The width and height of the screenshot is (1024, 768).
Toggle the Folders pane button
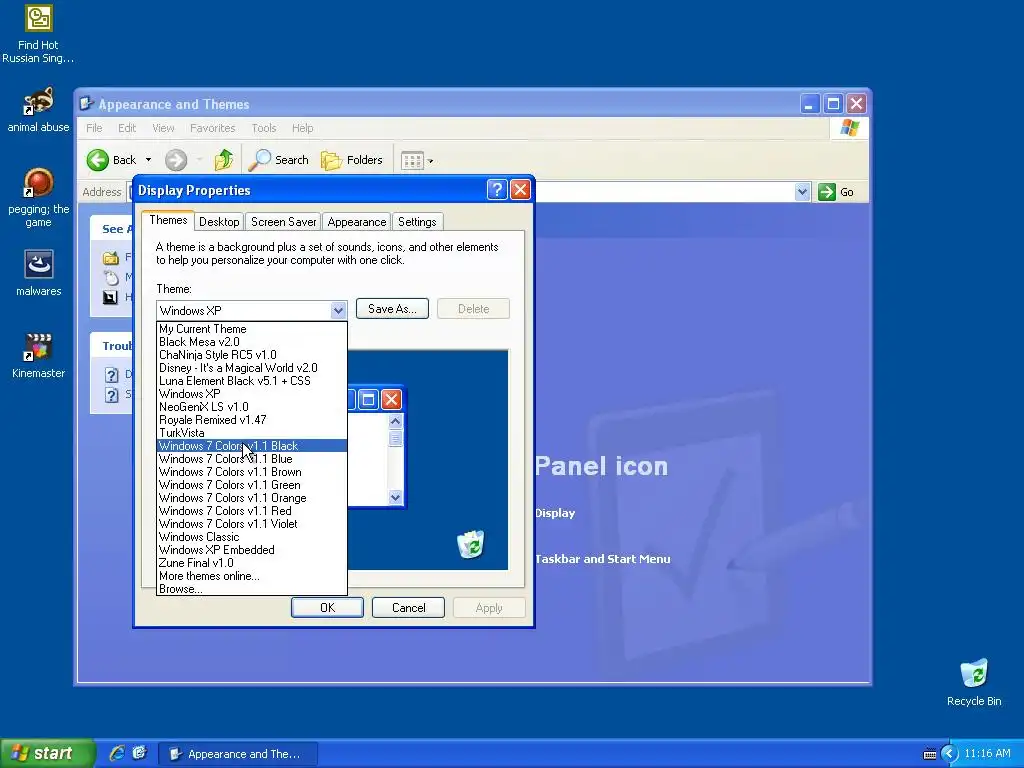click(x=351, y=160)
